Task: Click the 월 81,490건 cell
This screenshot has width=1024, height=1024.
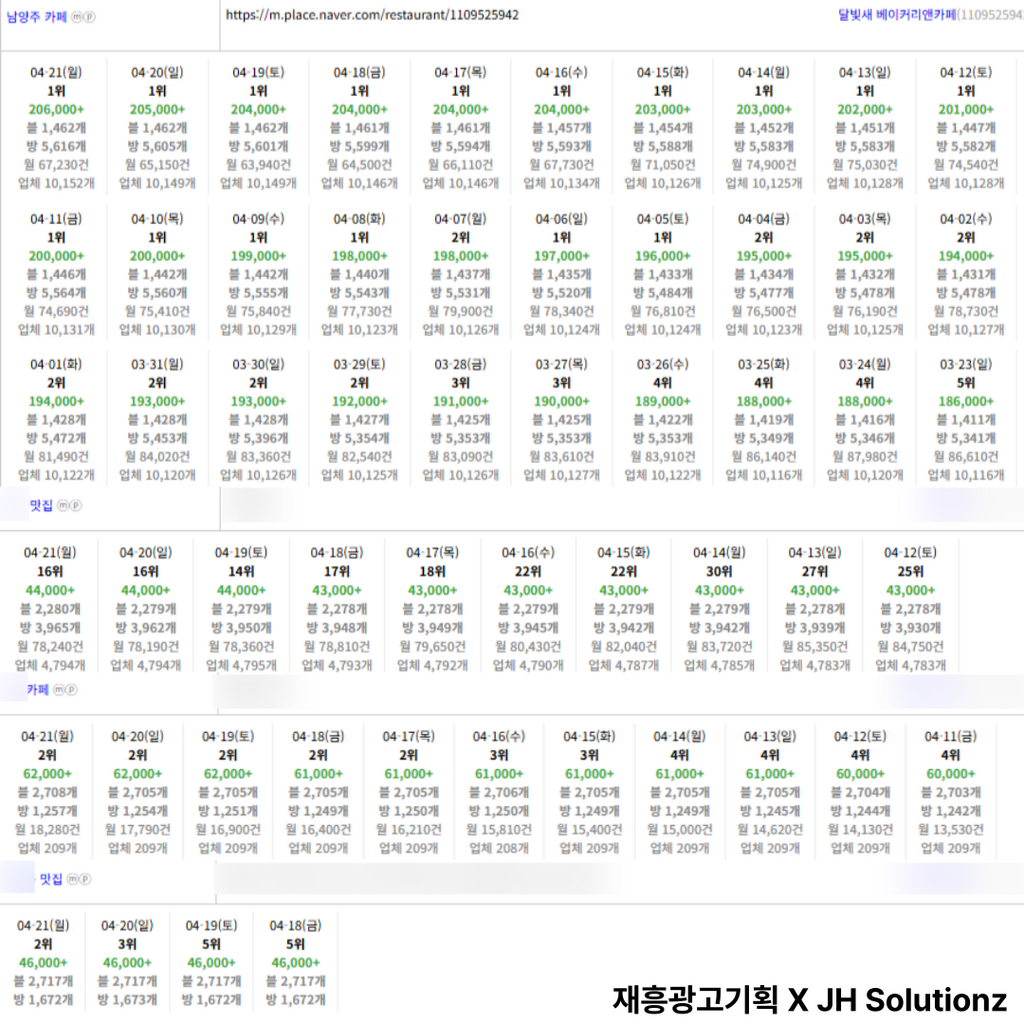Action: (56, 456)
